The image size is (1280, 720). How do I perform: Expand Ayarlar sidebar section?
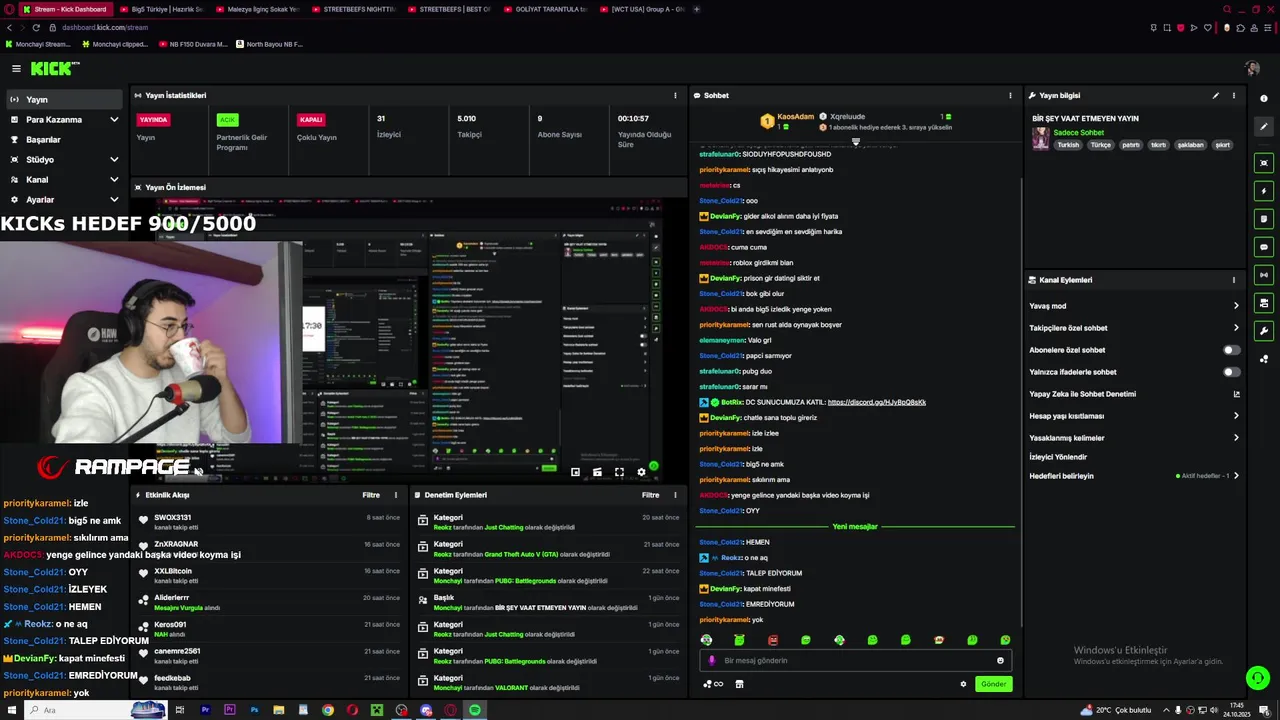pyautogui.click(x=114, y=200)
